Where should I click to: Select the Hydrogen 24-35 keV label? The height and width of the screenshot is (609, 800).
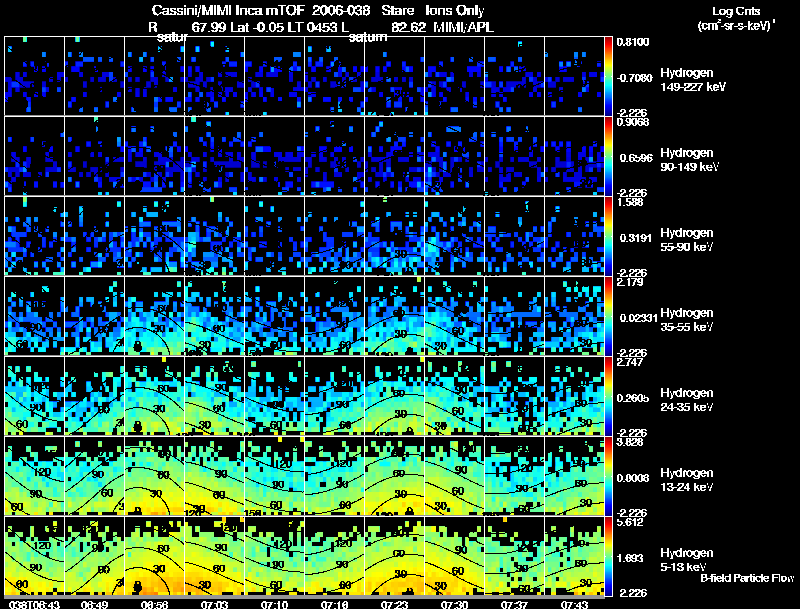click(x=687, y=400)
